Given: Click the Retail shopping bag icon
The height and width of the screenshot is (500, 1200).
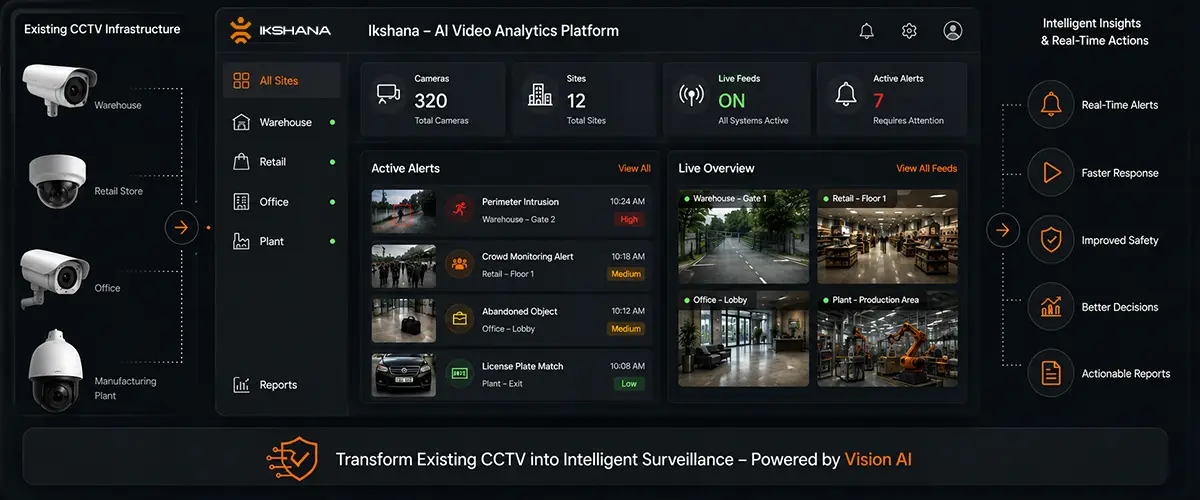Looking at the screenshot, I should click(x=241, y=162).
